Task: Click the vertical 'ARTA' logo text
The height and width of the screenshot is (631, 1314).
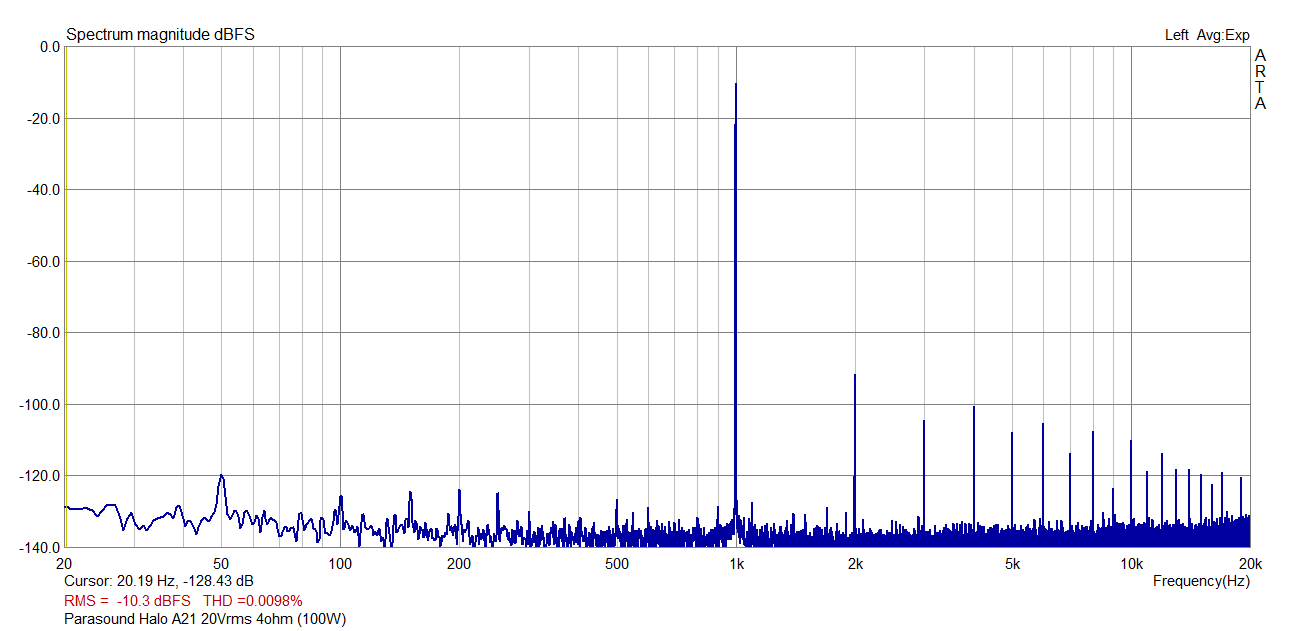Action: tap(1260, 79)
